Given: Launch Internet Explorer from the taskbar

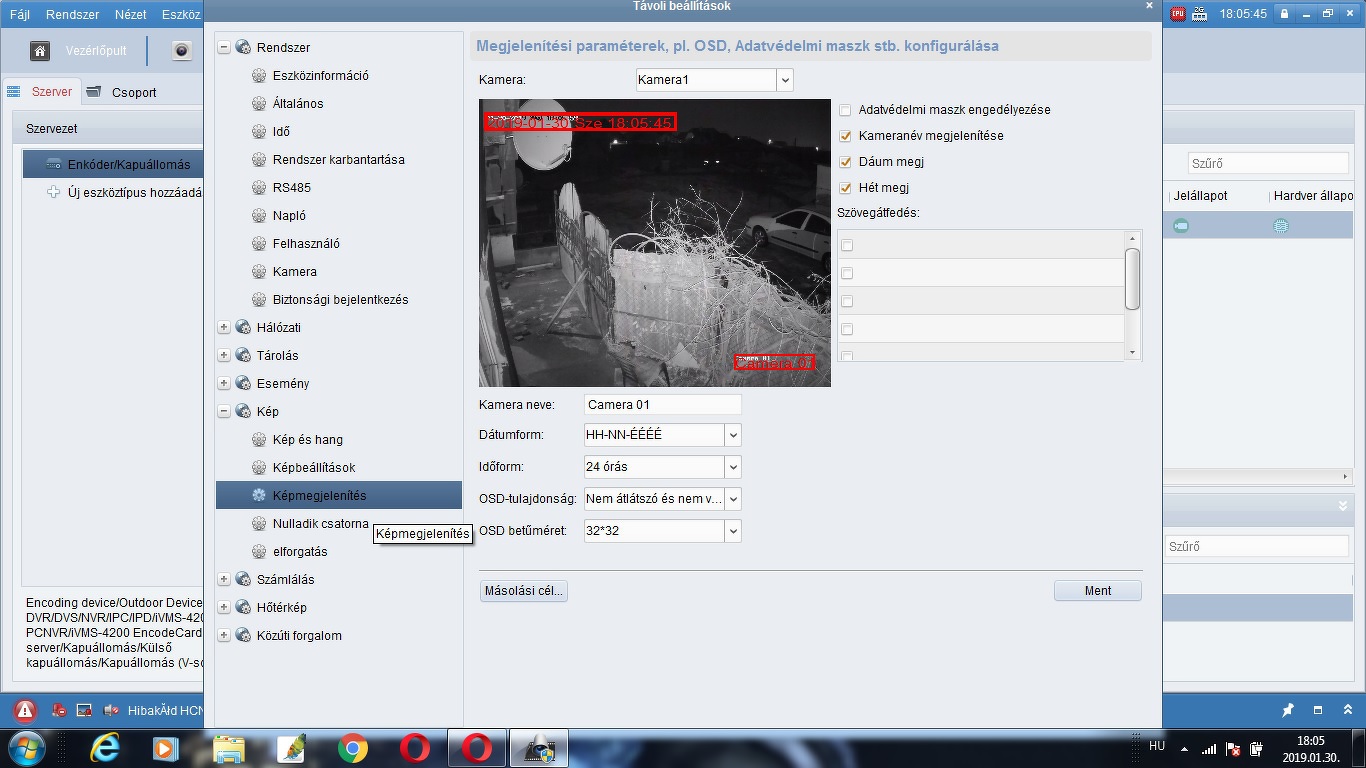Looking at the screenshot, I should [x=104, y=748].
